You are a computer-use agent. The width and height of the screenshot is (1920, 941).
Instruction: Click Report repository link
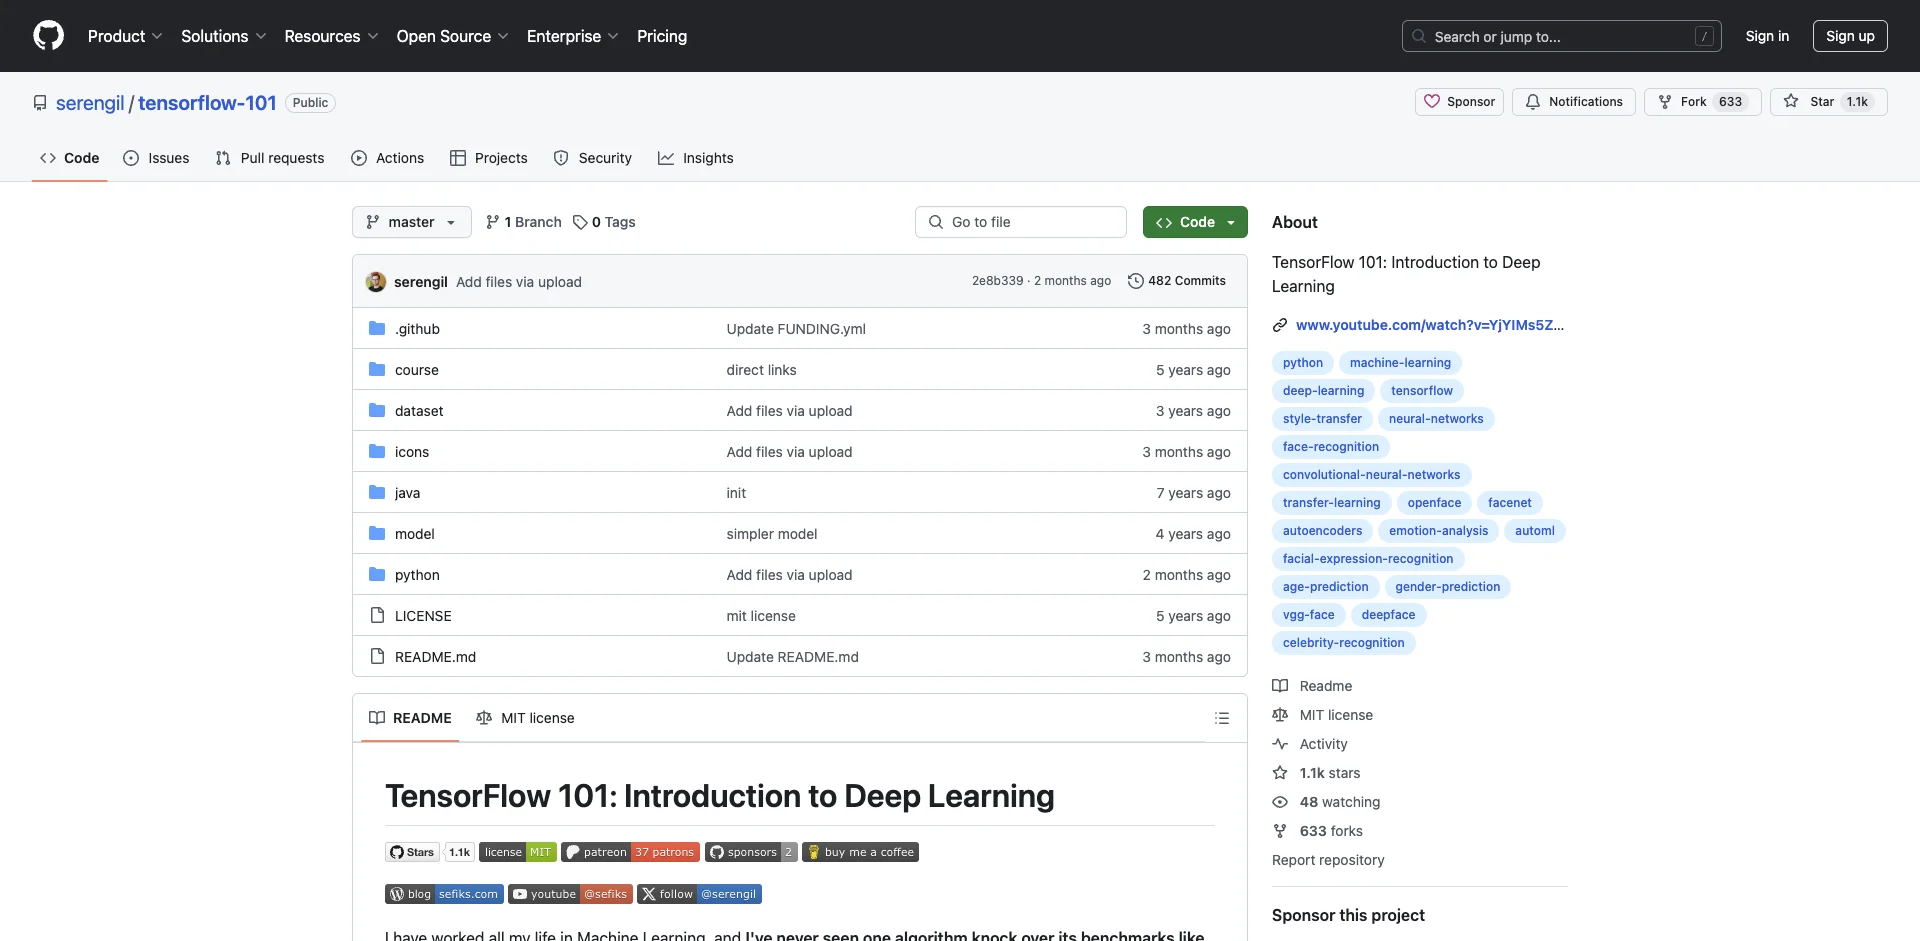tap(1328, 860)
